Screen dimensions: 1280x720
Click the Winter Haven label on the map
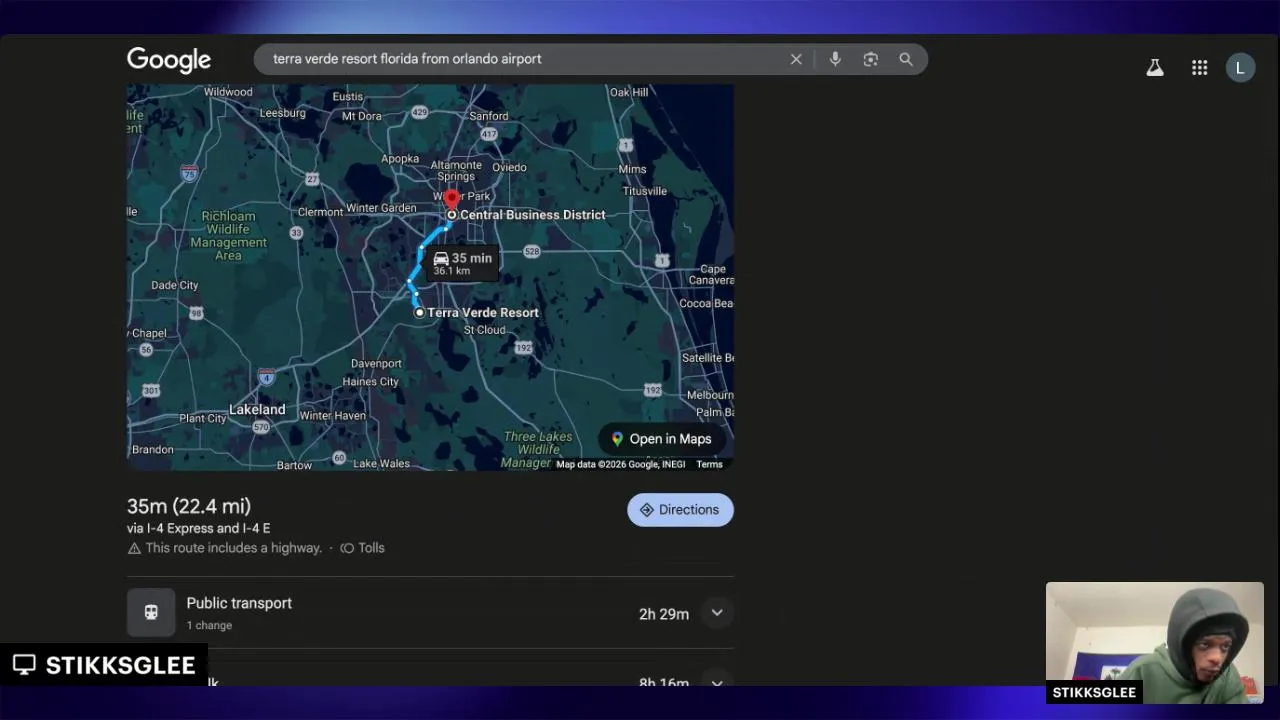(332, 416)
